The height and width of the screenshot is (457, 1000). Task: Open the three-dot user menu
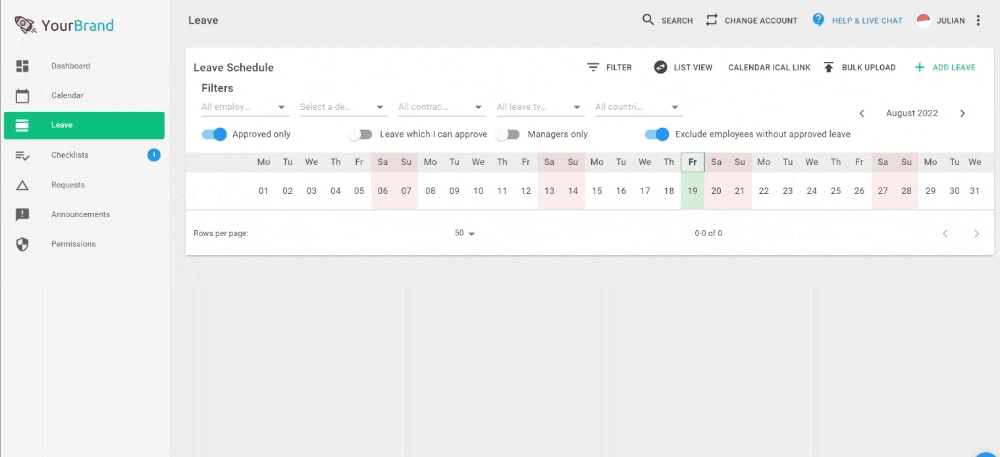(978, 20)
